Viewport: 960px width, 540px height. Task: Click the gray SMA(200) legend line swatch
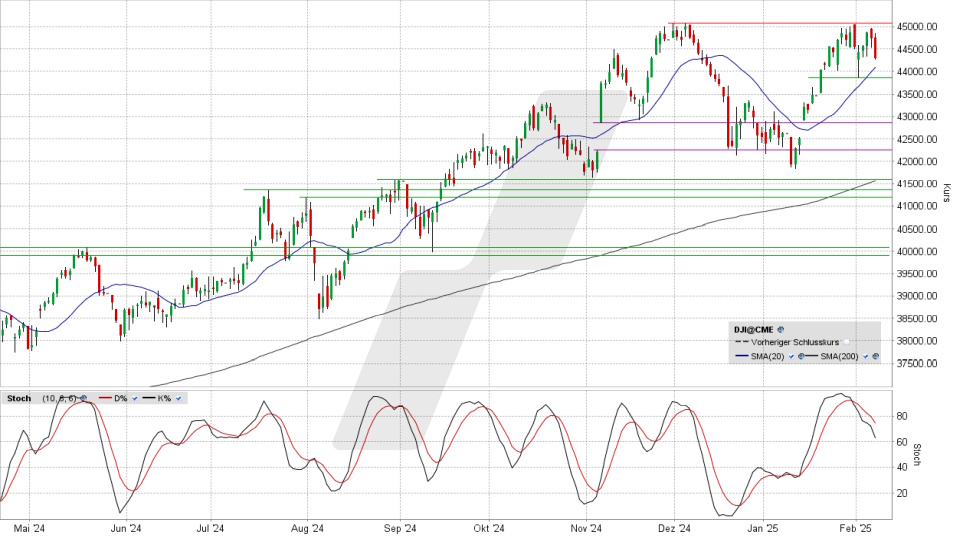pos(811,356)
